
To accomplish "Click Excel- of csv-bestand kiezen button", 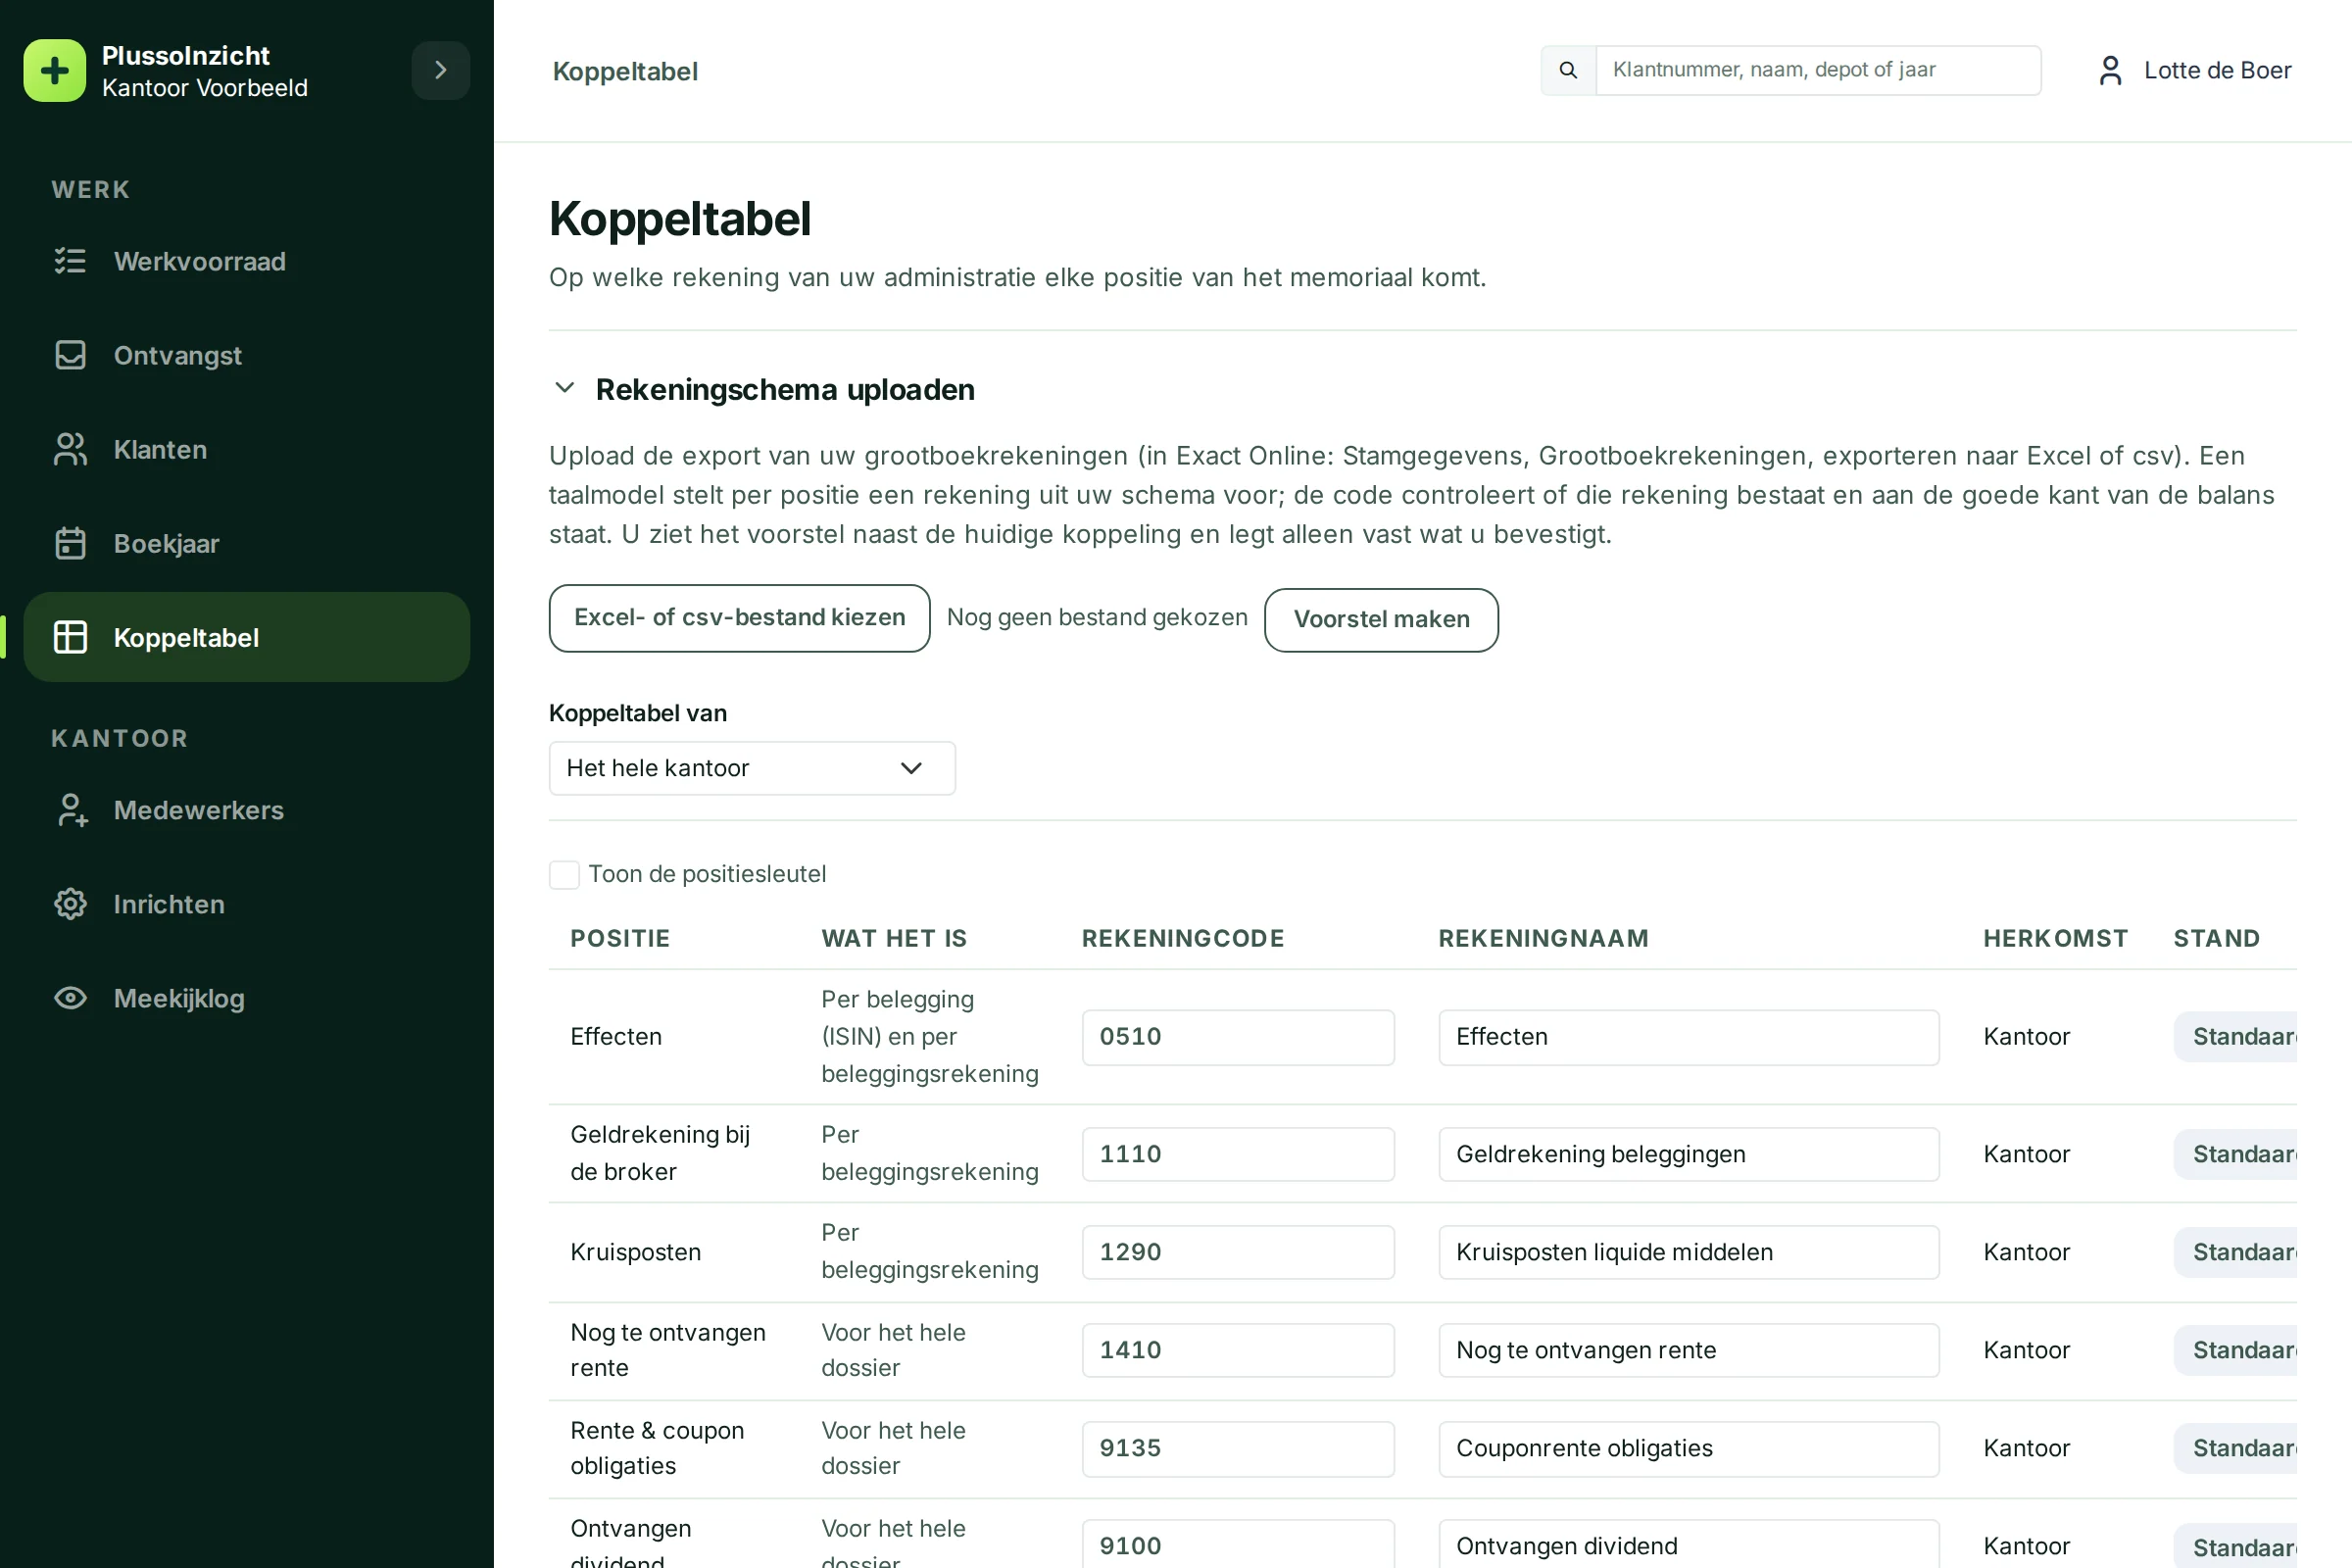I will click(739, 618).
